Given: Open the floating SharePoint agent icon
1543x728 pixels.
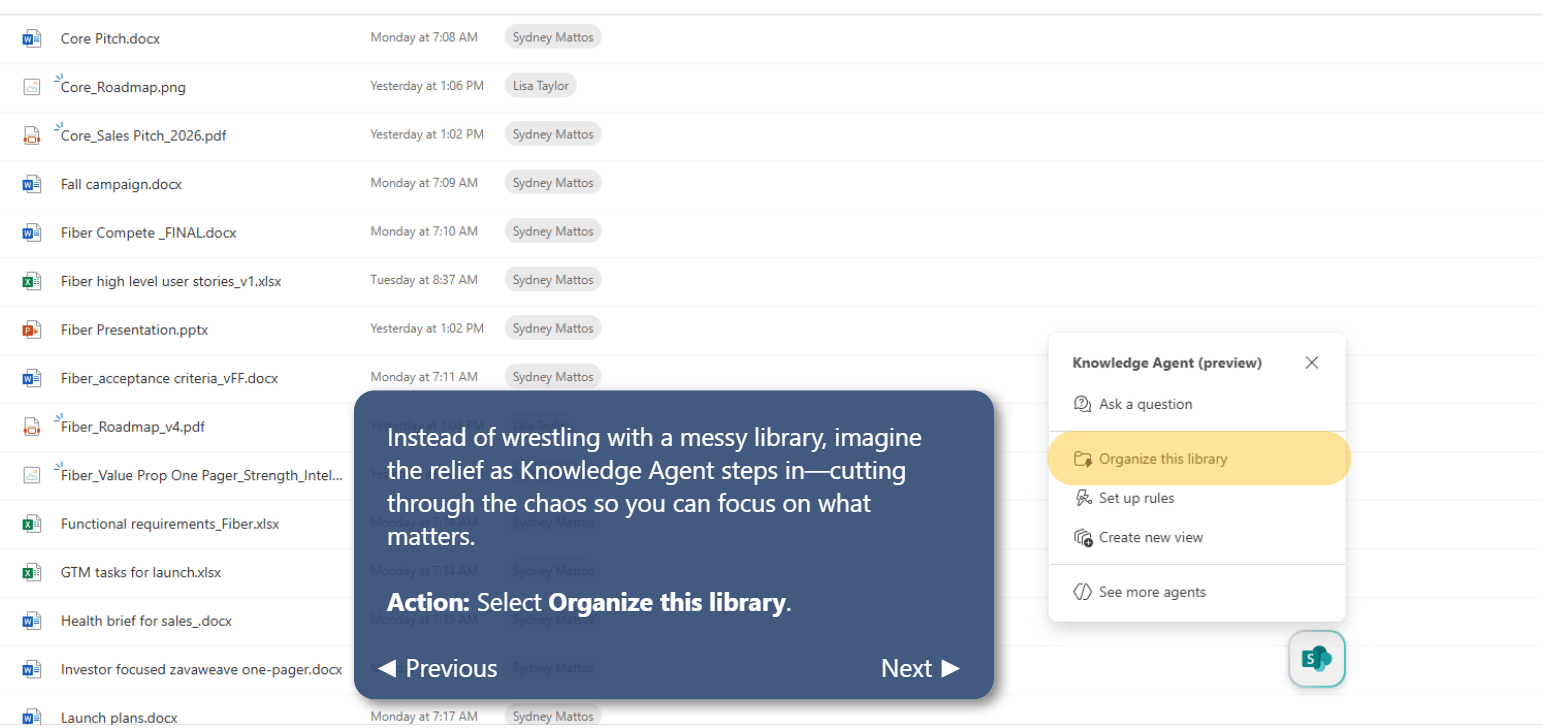Looking at the screenshot, I should 1316,659.
